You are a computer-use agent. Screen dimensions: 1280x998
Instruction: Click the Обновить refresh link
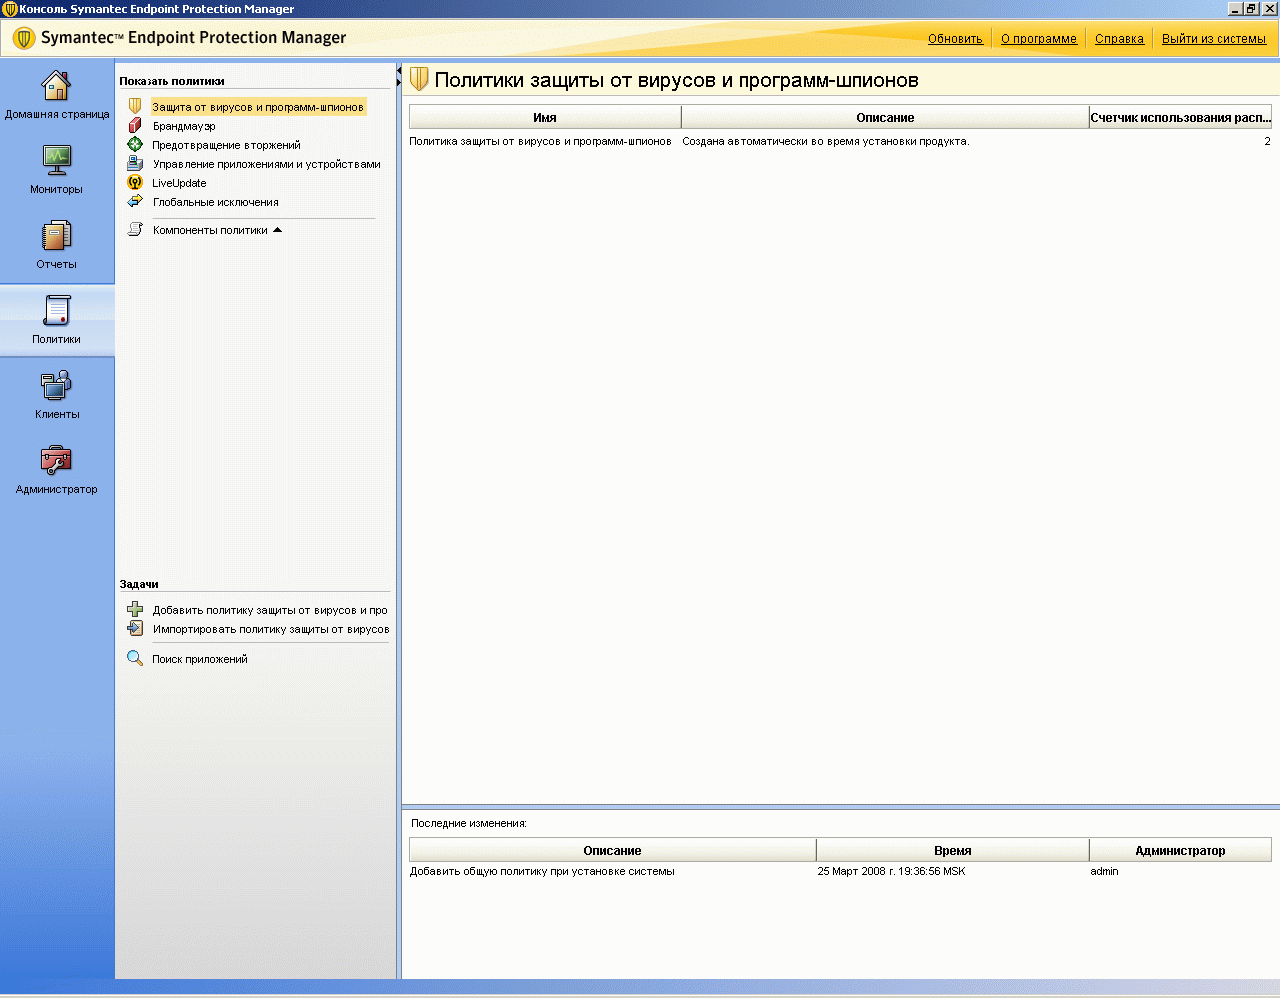point(955,39)
